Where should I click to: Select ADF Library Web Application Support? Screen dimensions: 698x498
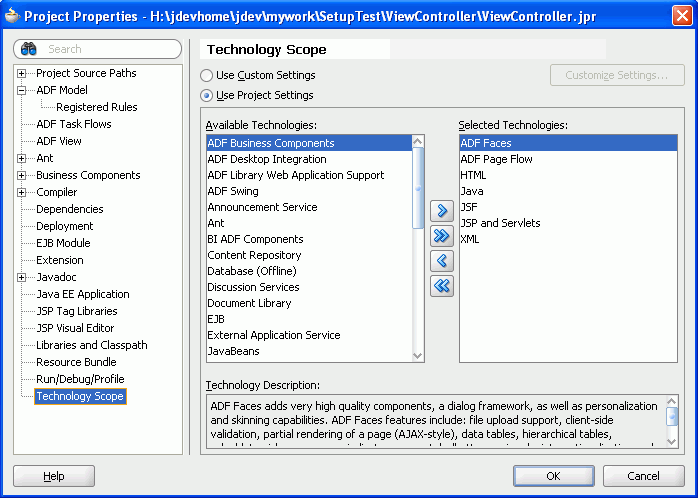coord(309,175)
